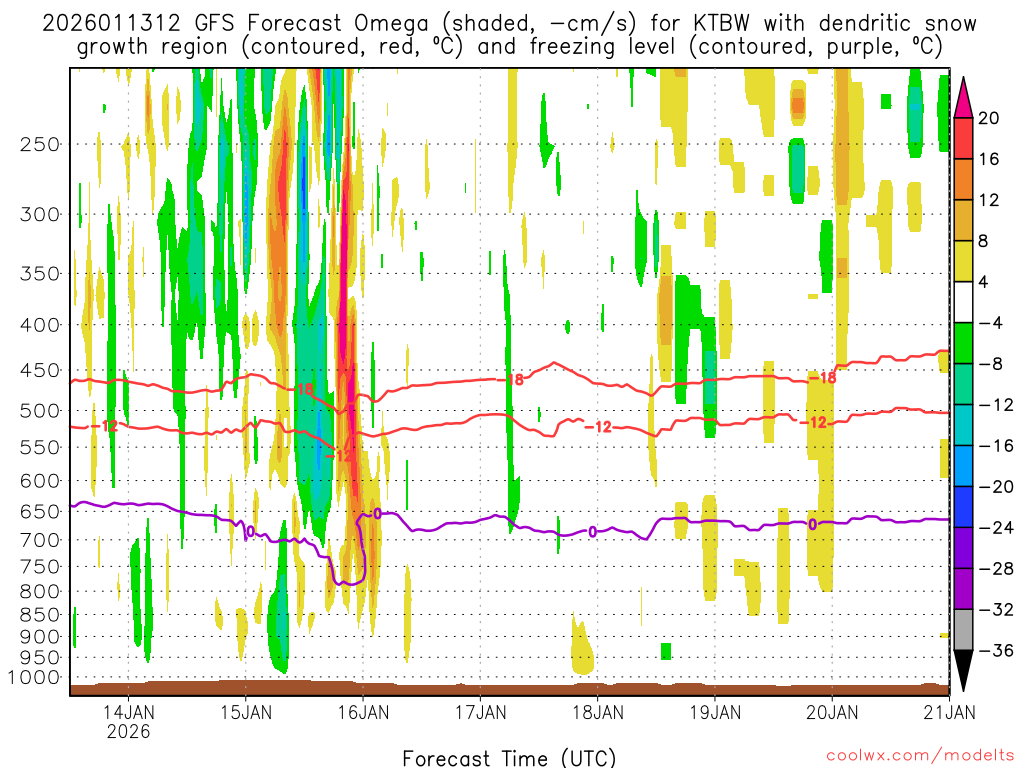
Task: Click the cyan -12 to -16 colorbar segment
Action: 963,425
